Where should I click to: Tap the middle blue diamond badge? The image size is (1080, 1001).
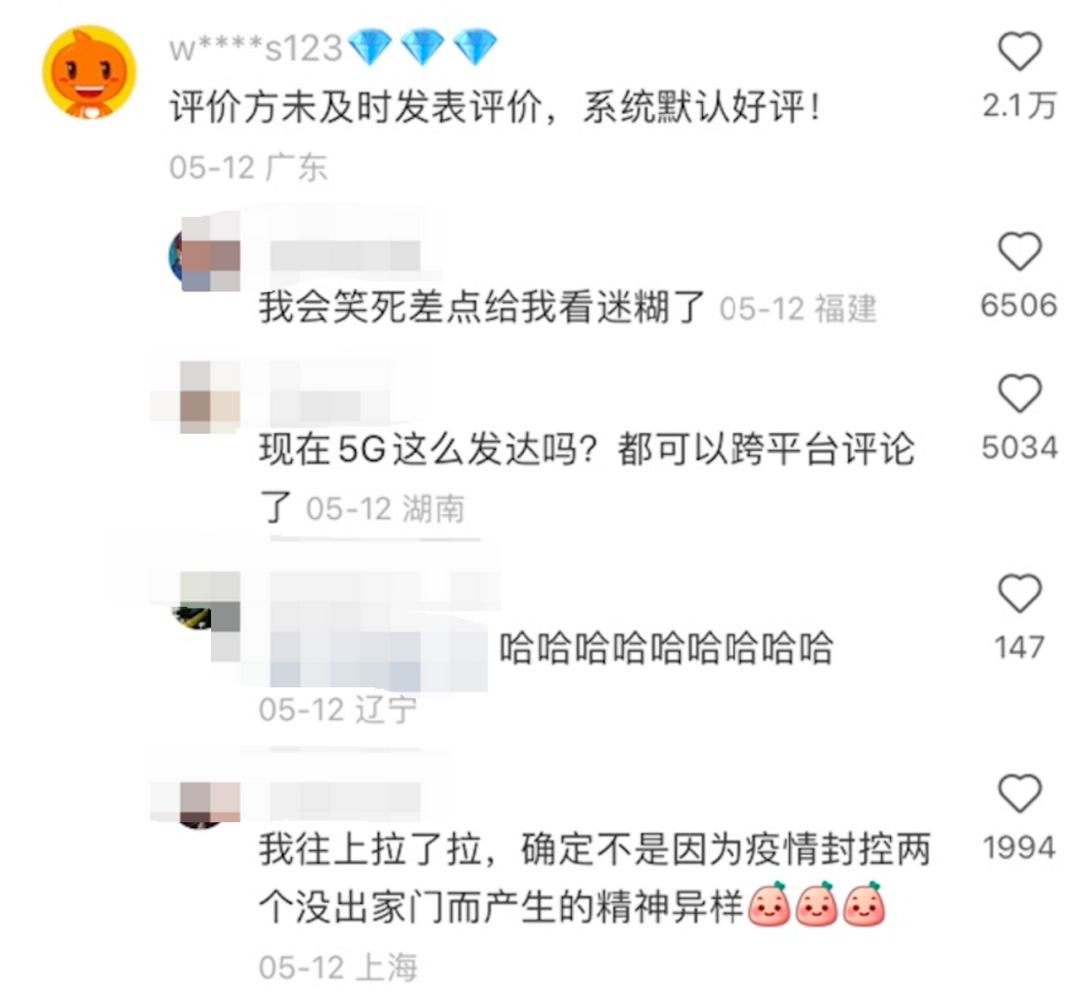423,48
